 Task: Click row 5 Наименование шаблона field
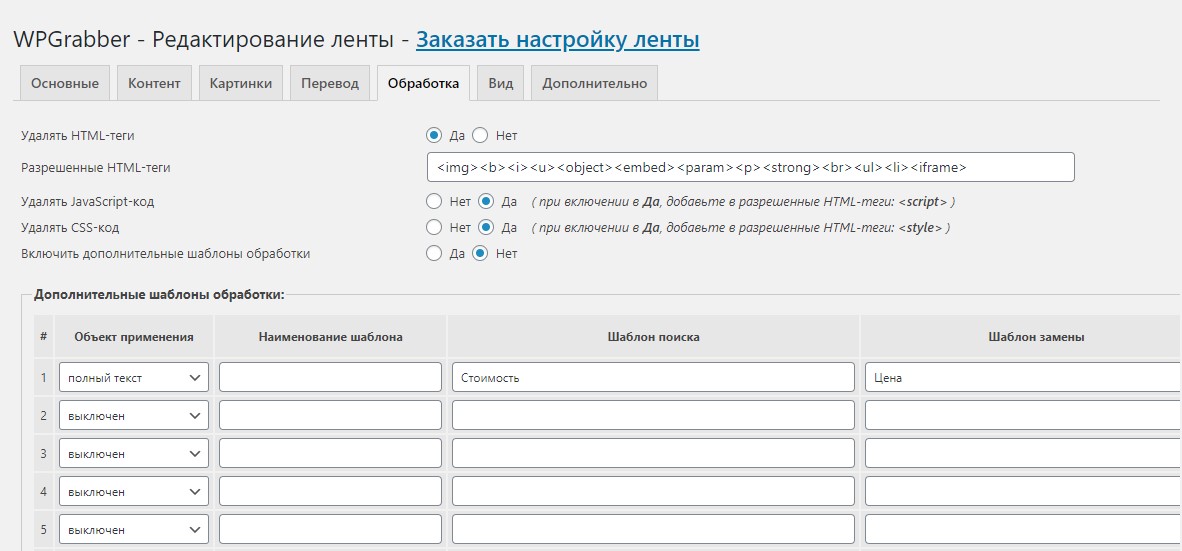(x=330, y=530)
